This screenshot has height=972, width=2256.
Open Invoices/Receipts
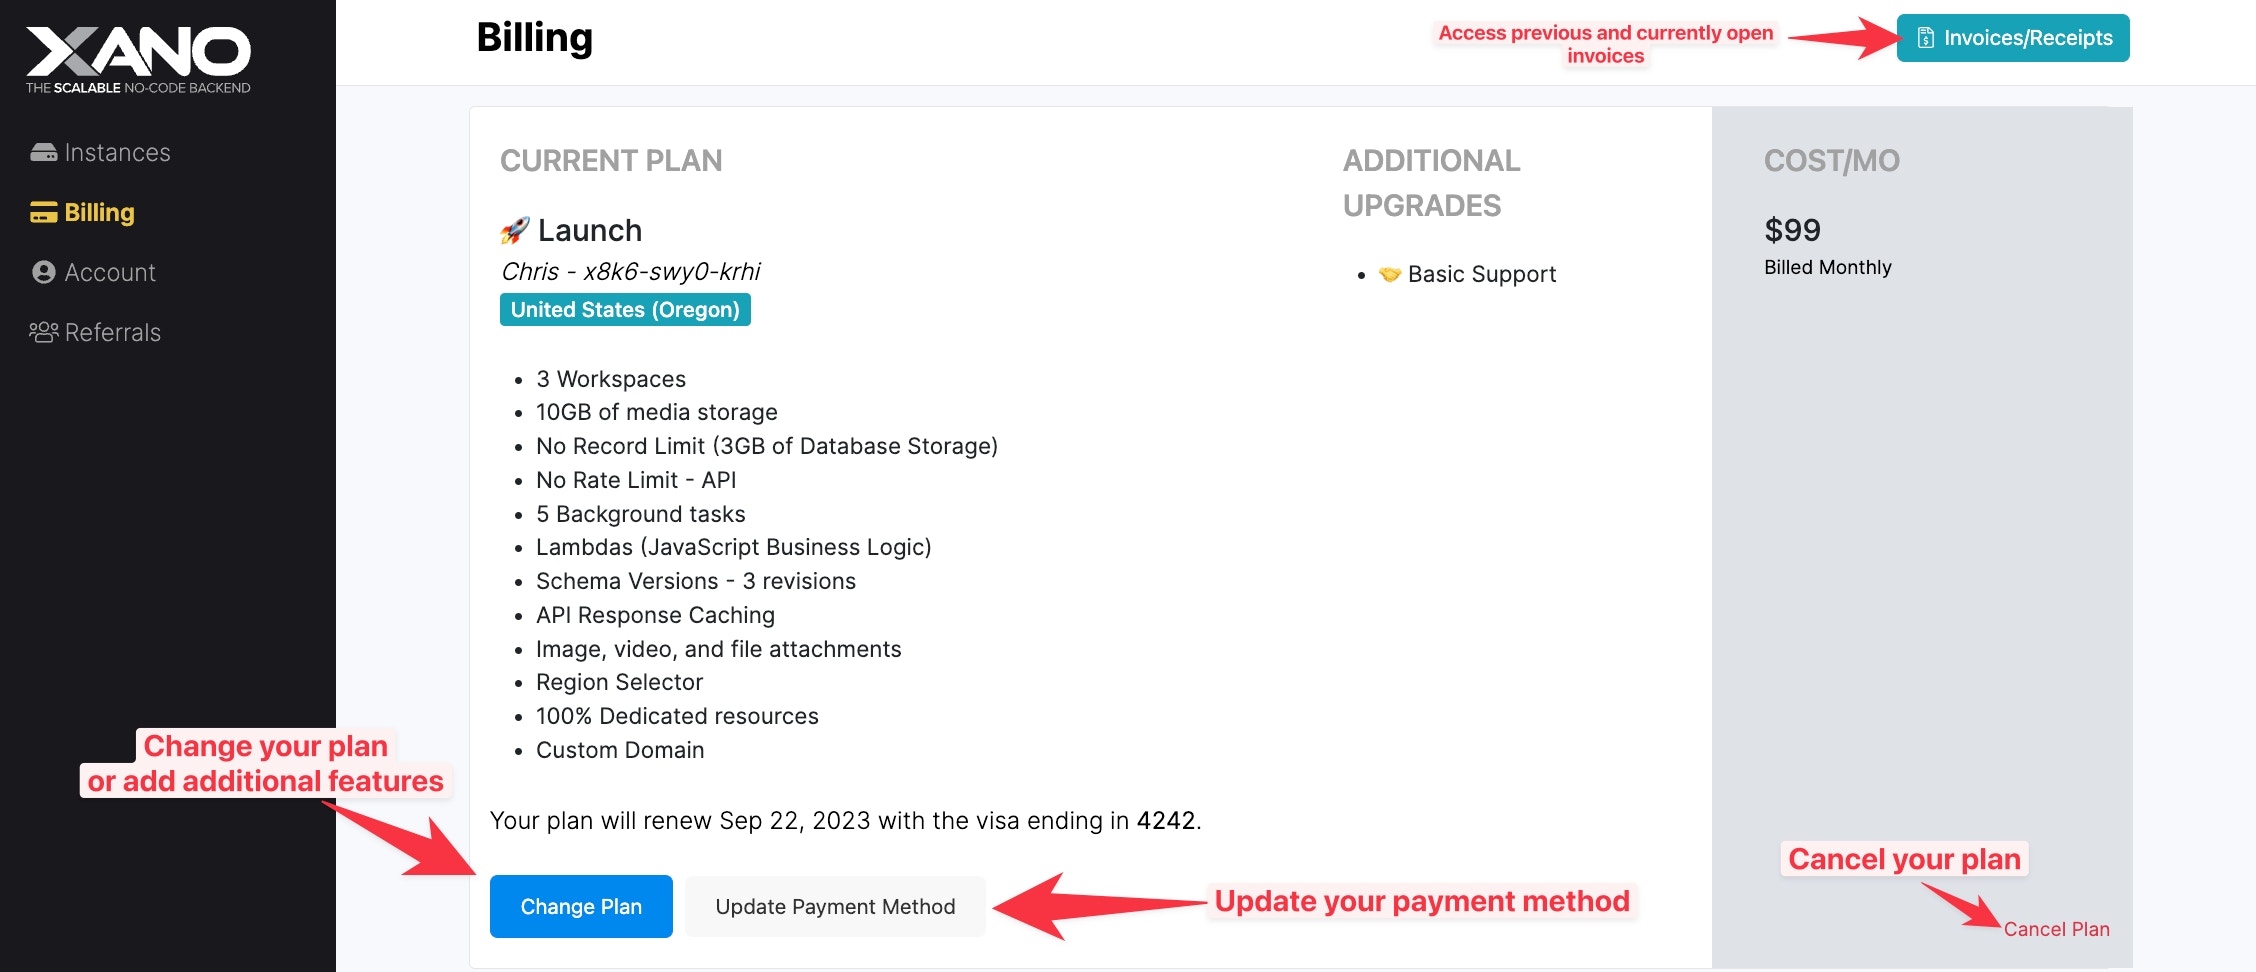(2013, 38)
